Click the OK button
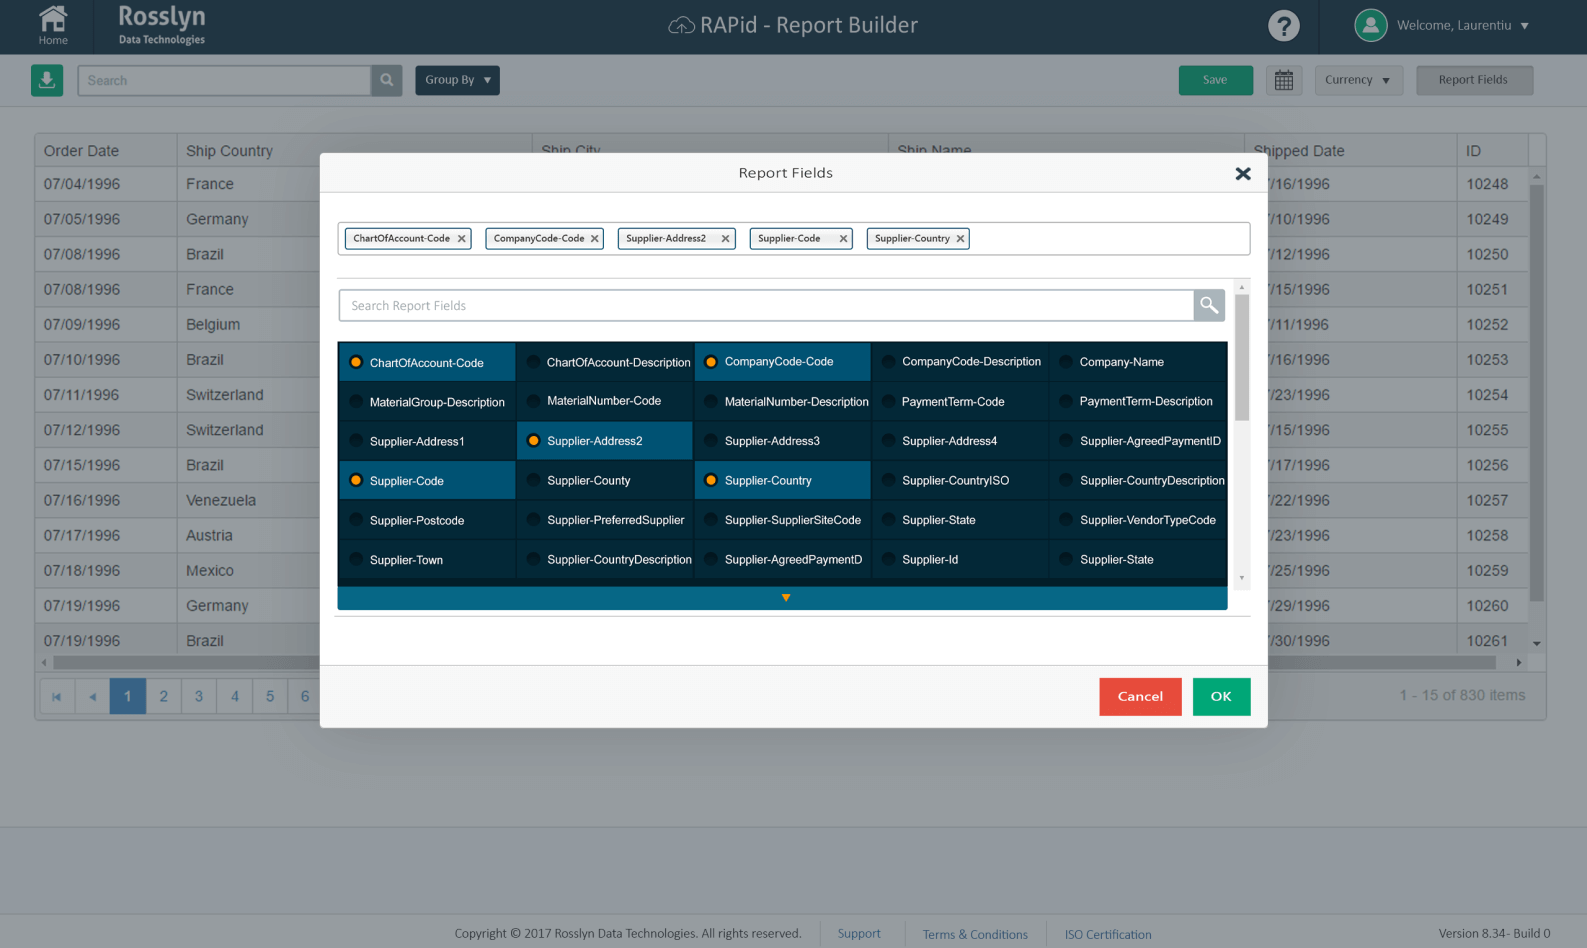 click(1221, 697)
